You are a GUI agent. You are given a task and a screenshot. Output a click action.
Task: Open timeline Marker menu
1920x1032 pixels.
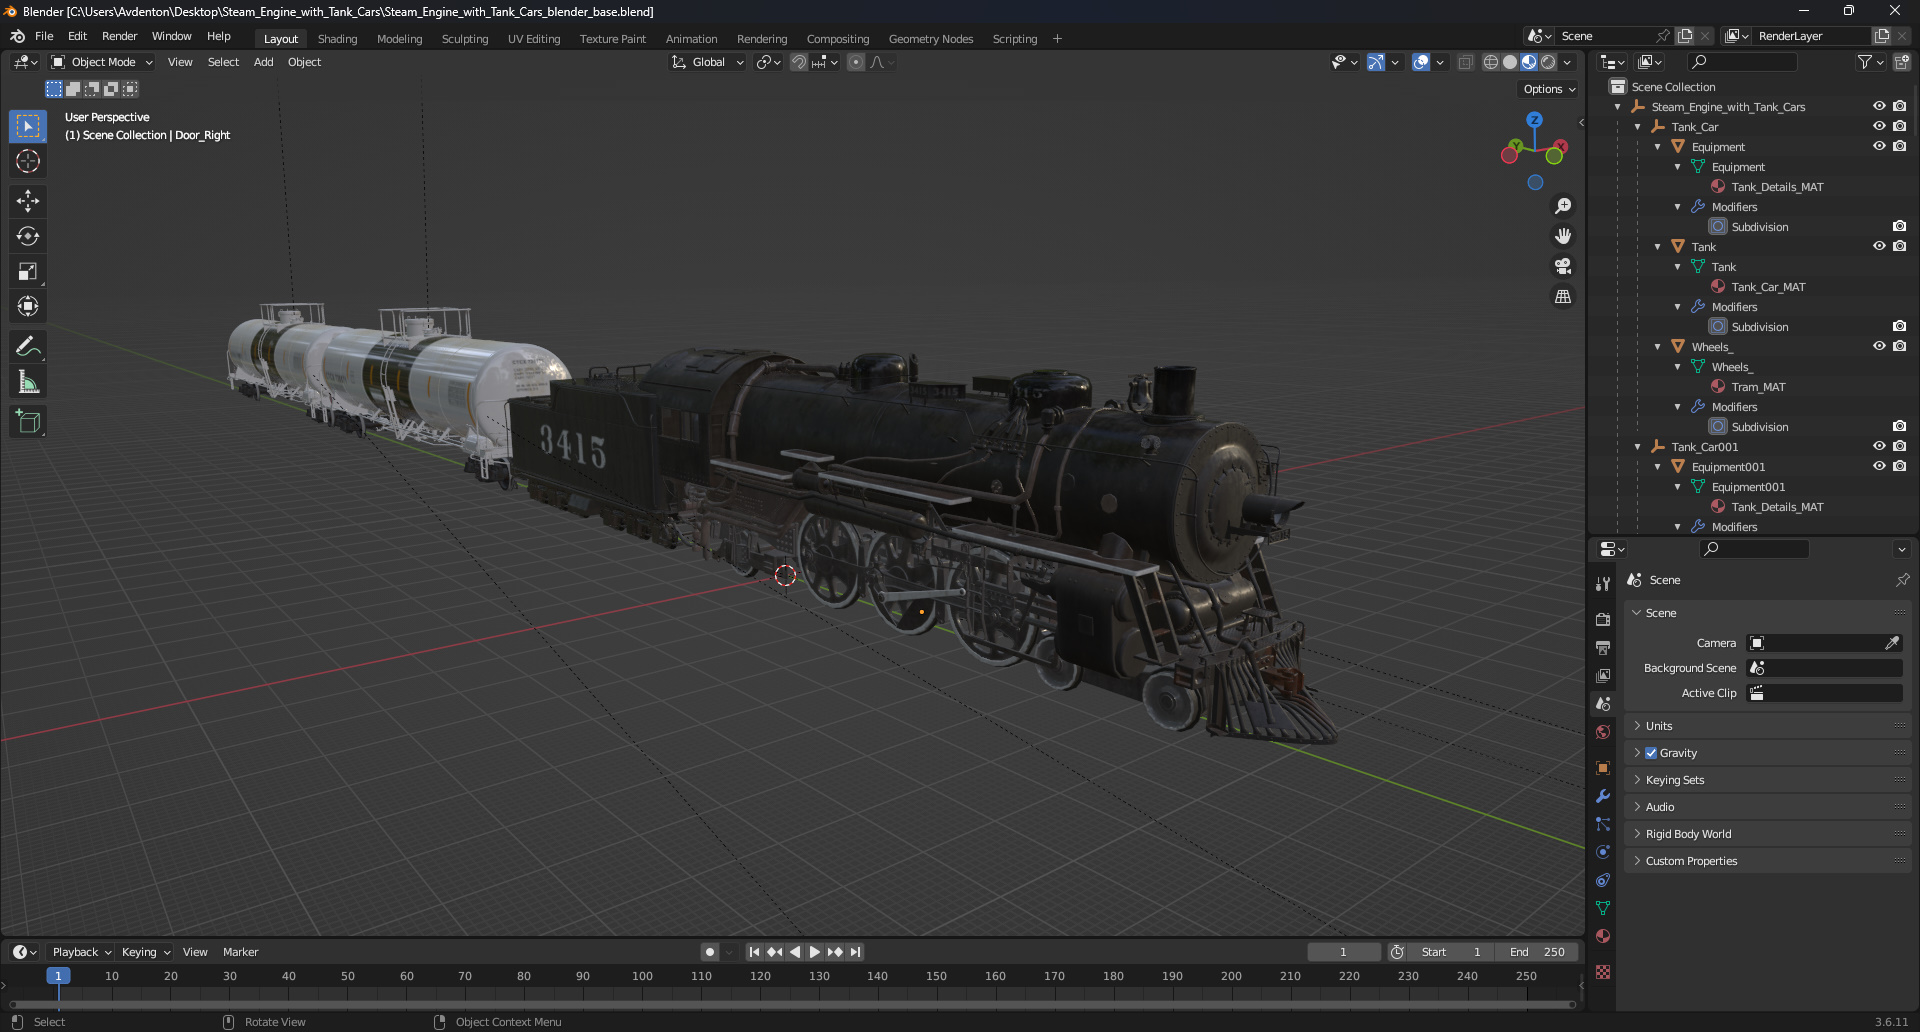(x=240, y=952)
